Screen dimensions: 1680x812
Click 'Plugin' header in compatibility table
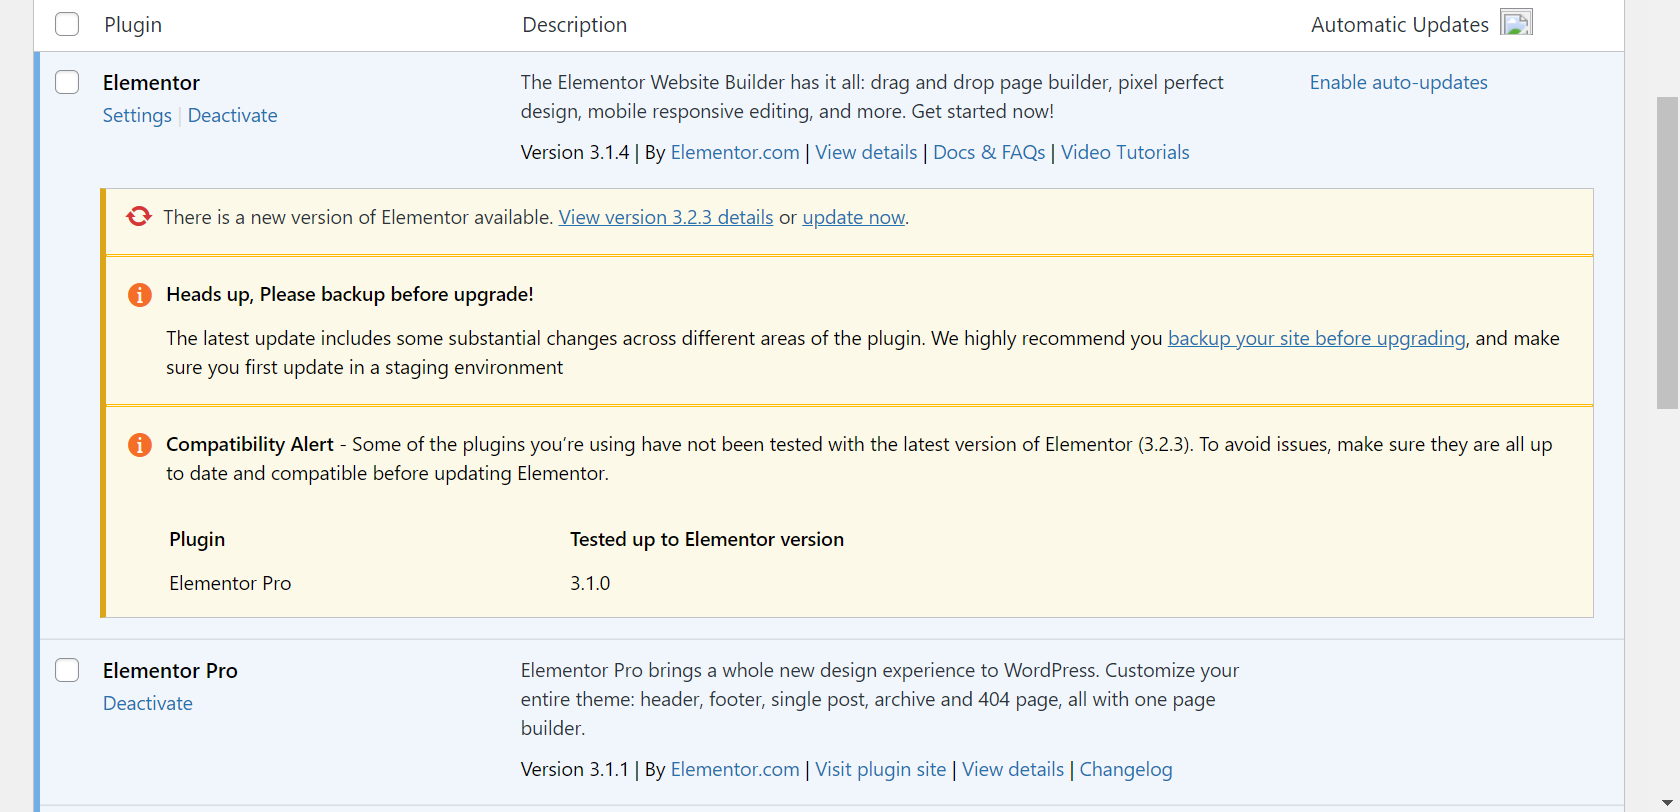click(x=197, y=539)
